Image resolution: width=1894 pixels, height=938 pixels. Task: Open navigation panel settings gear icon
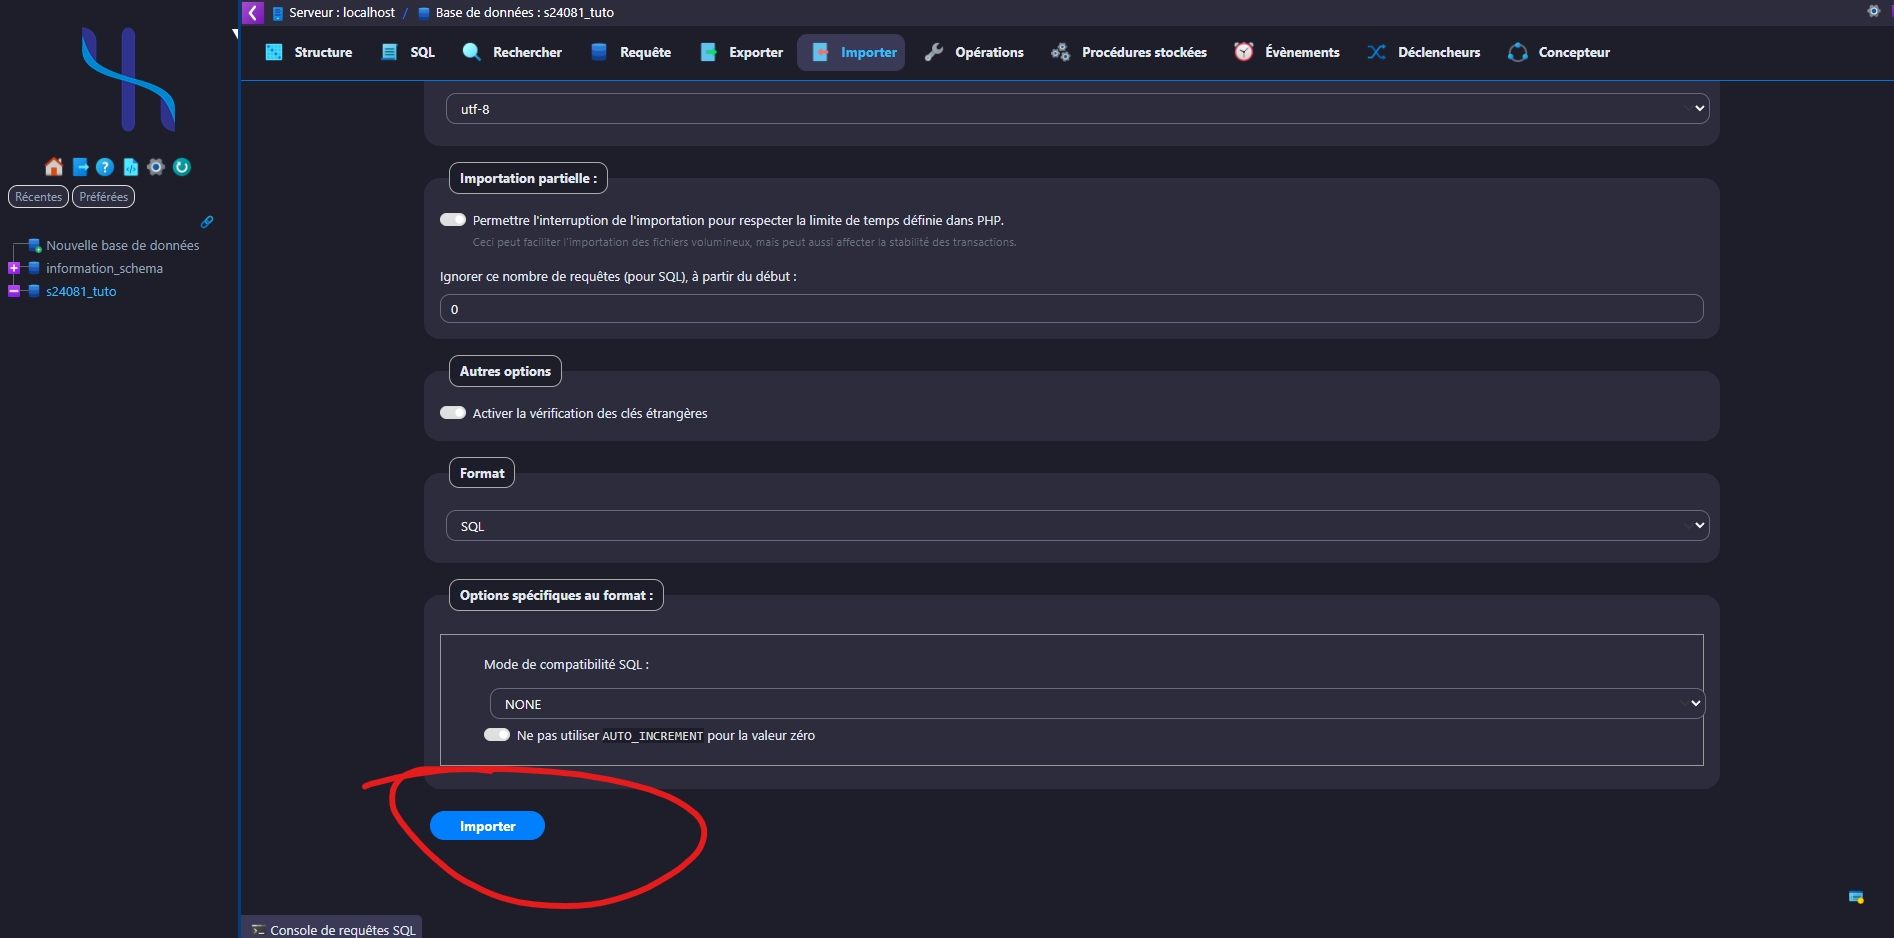coord(156,167)
